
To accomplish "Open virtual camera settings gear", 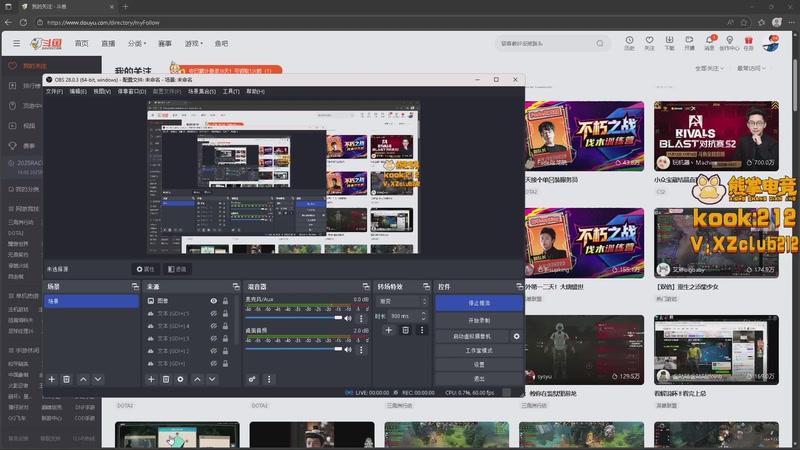I will [x=516, y=336].
